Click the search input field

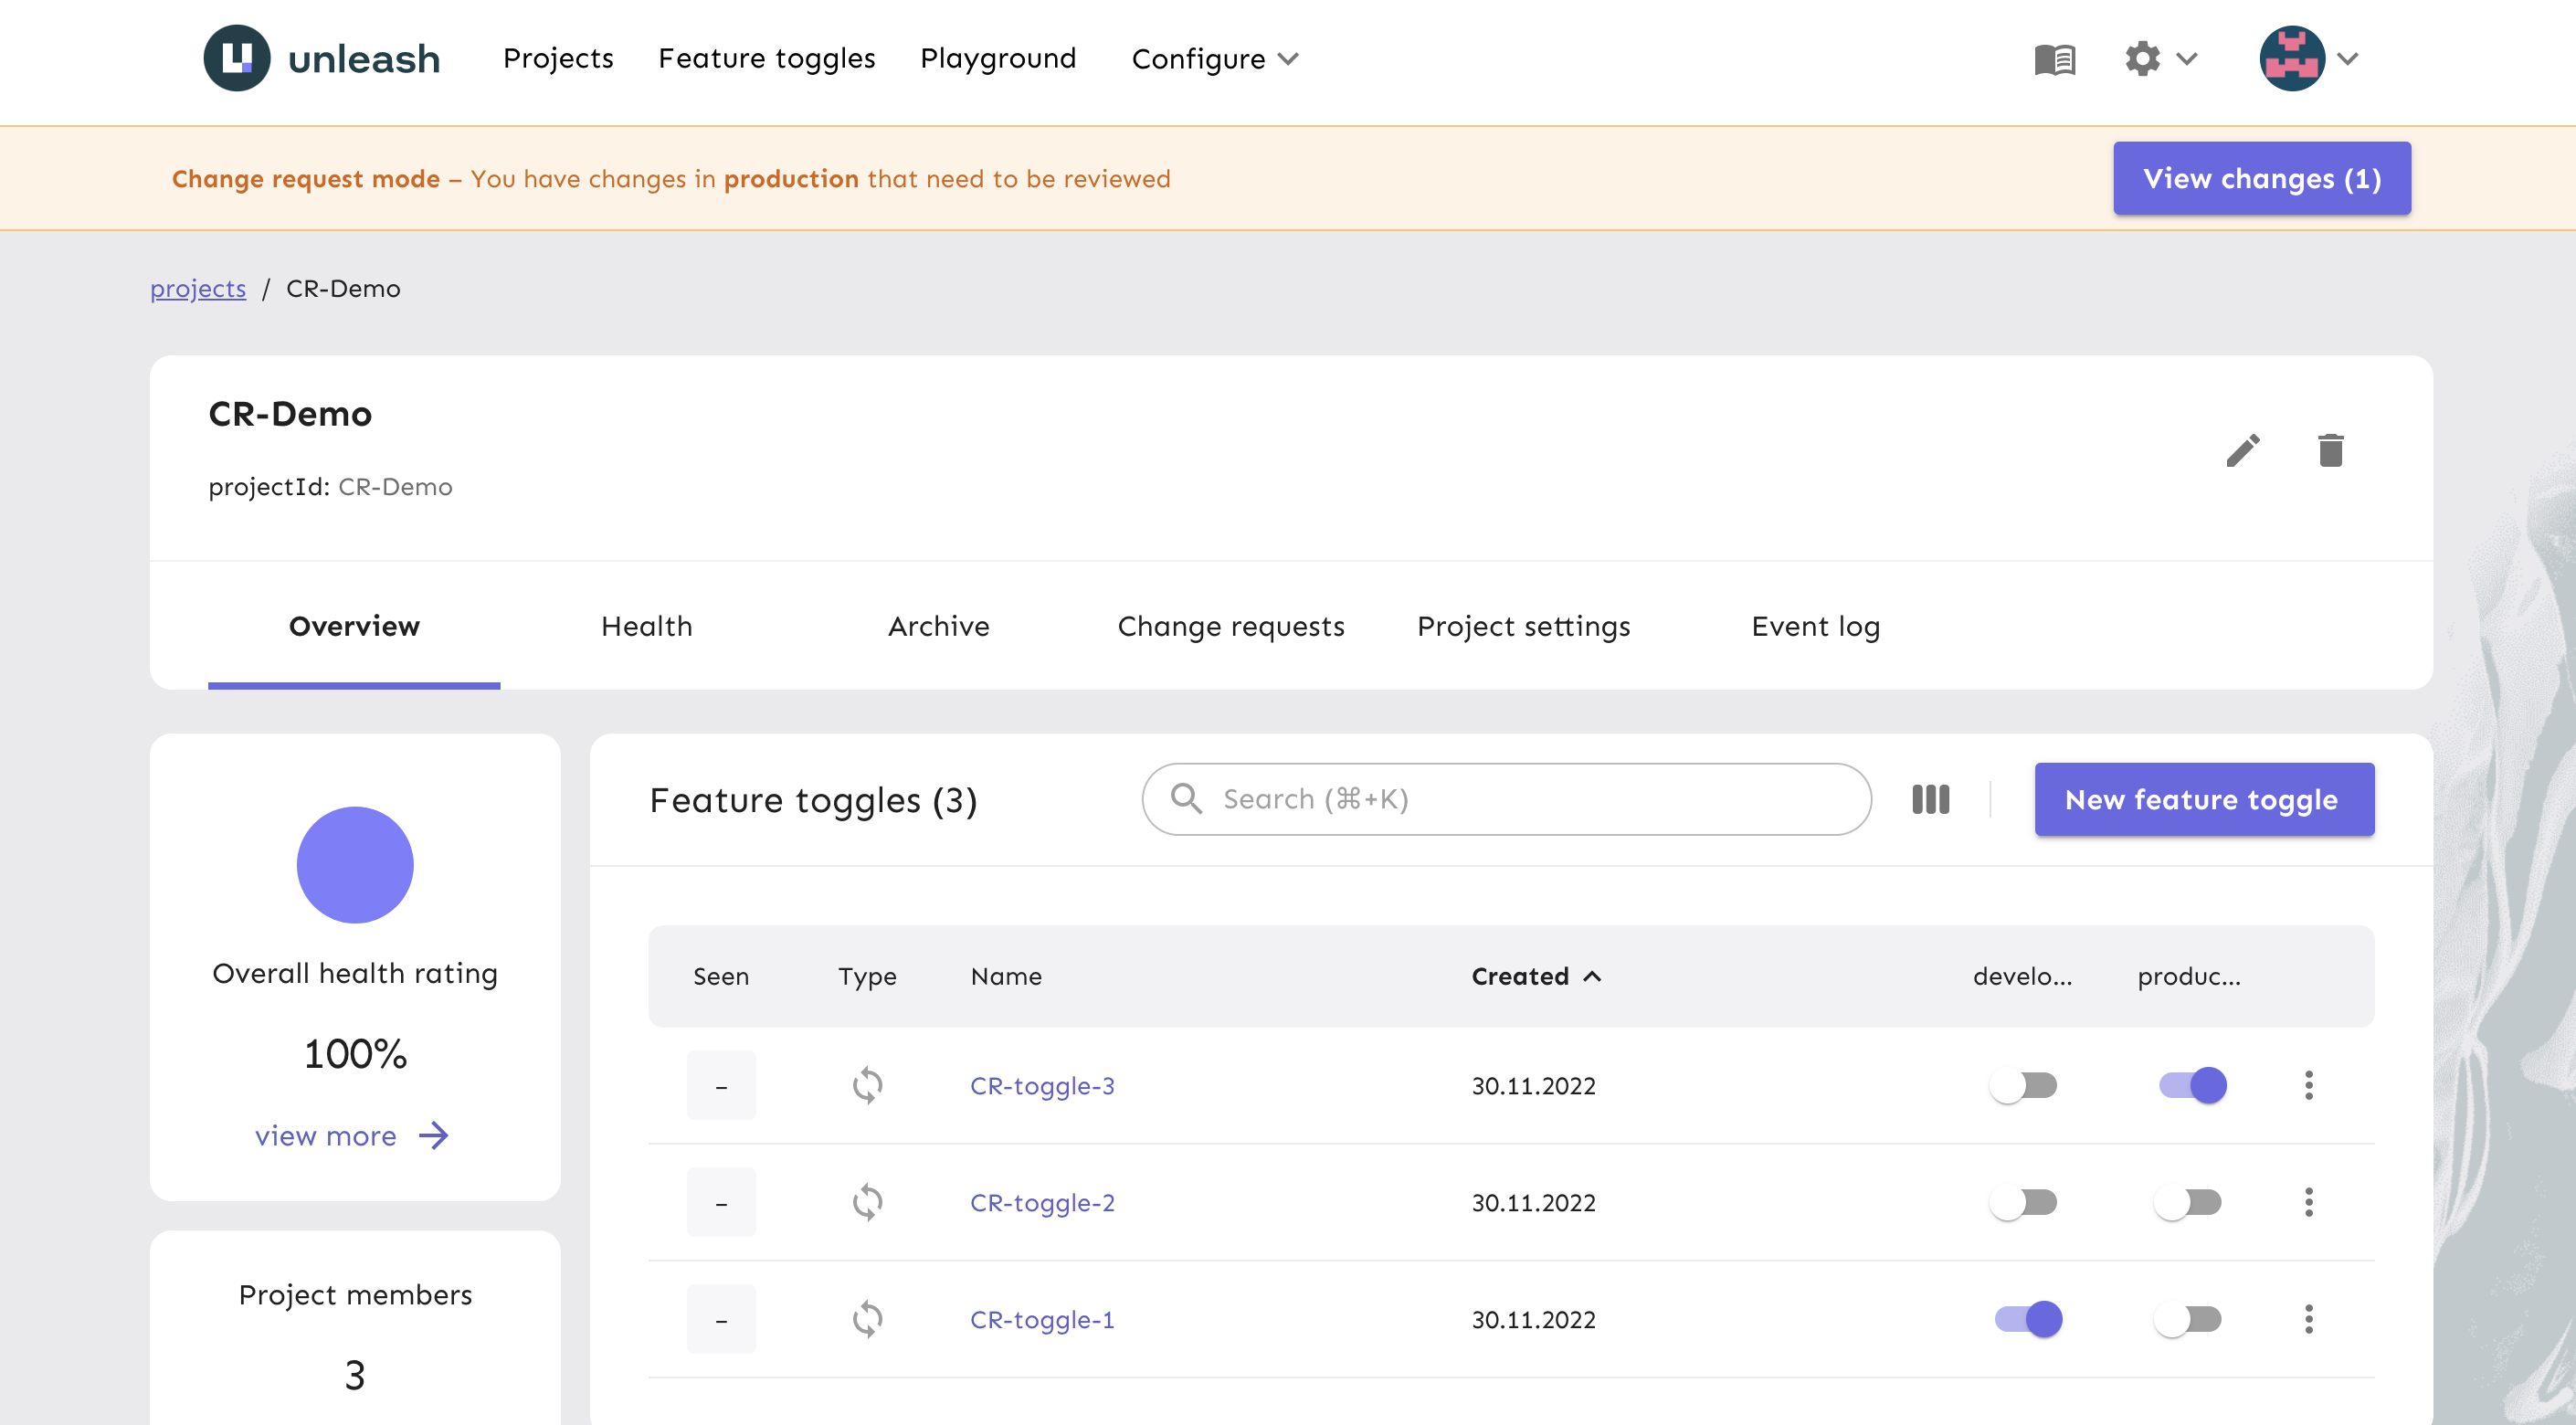click(1507, 798)
